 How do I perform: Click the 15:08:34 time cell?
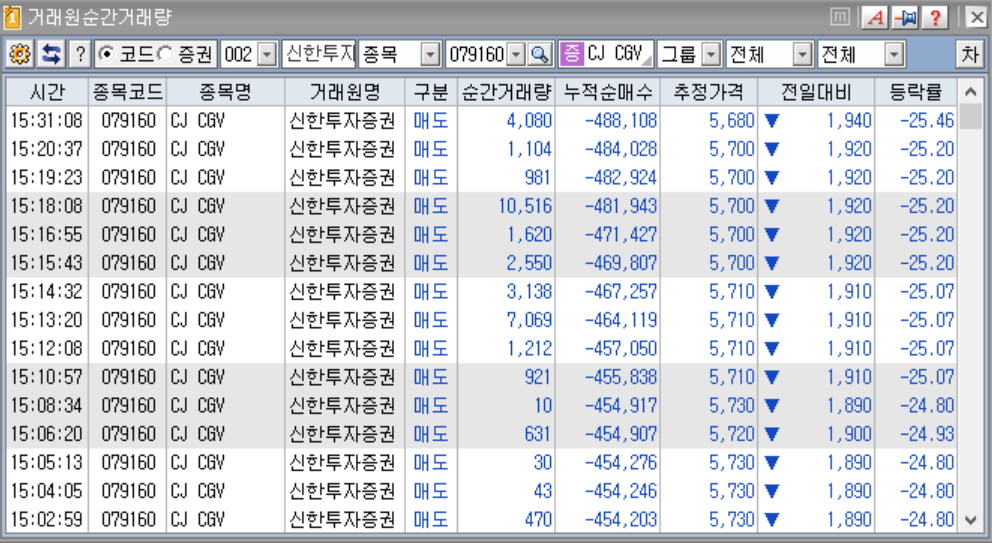[47, 405]
